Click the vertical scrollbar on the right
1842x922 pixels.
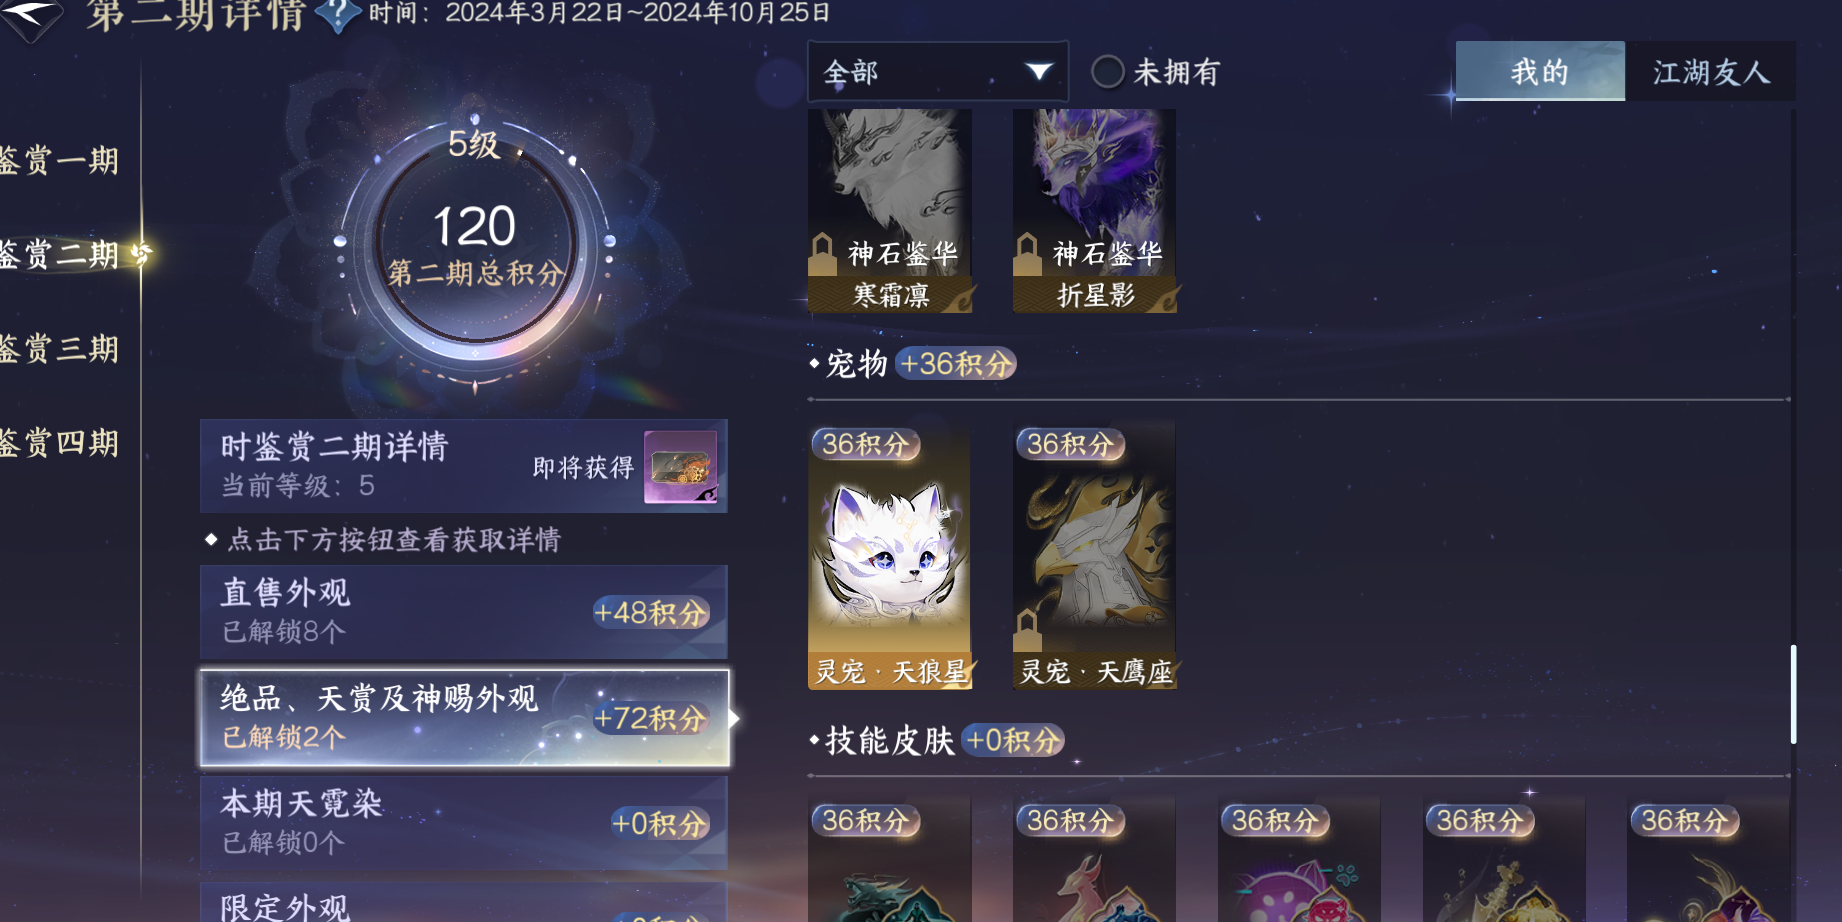[1793, 694]
